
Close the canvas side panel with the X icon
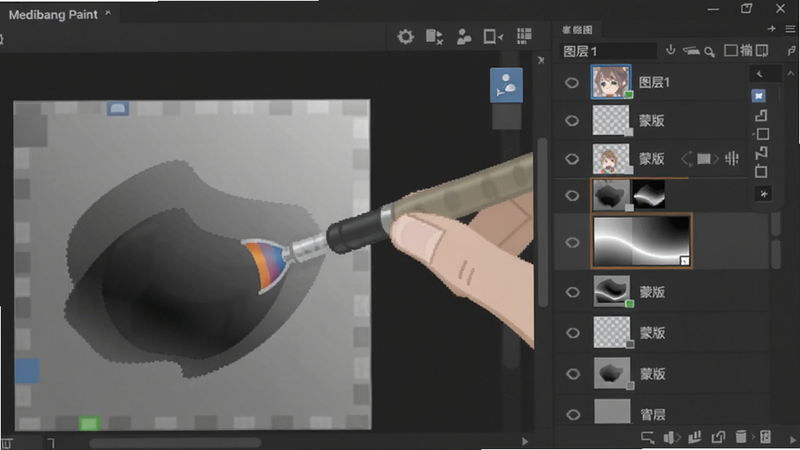[x=541, y=60]
